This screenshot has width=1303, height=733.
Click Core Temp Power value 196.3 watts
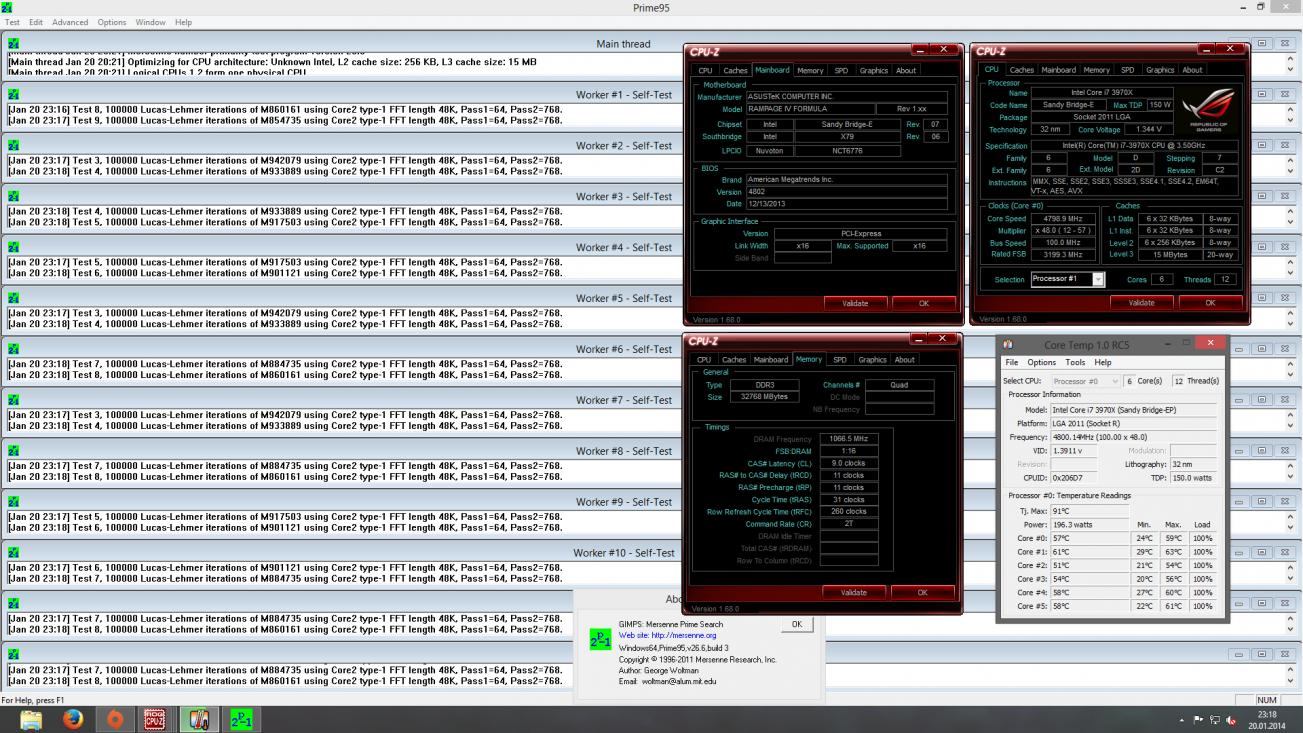pyautogui.click(x=1089, y=524)
